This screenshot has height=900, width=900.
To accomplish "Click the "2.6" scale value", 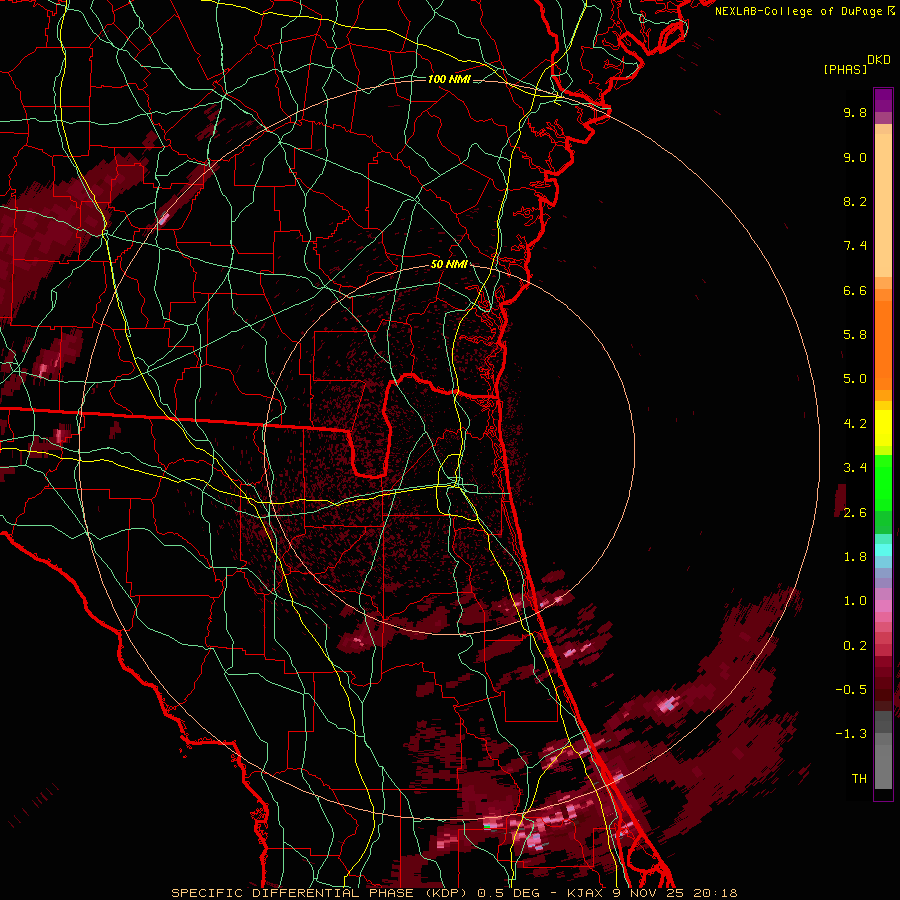I will 855,513.
